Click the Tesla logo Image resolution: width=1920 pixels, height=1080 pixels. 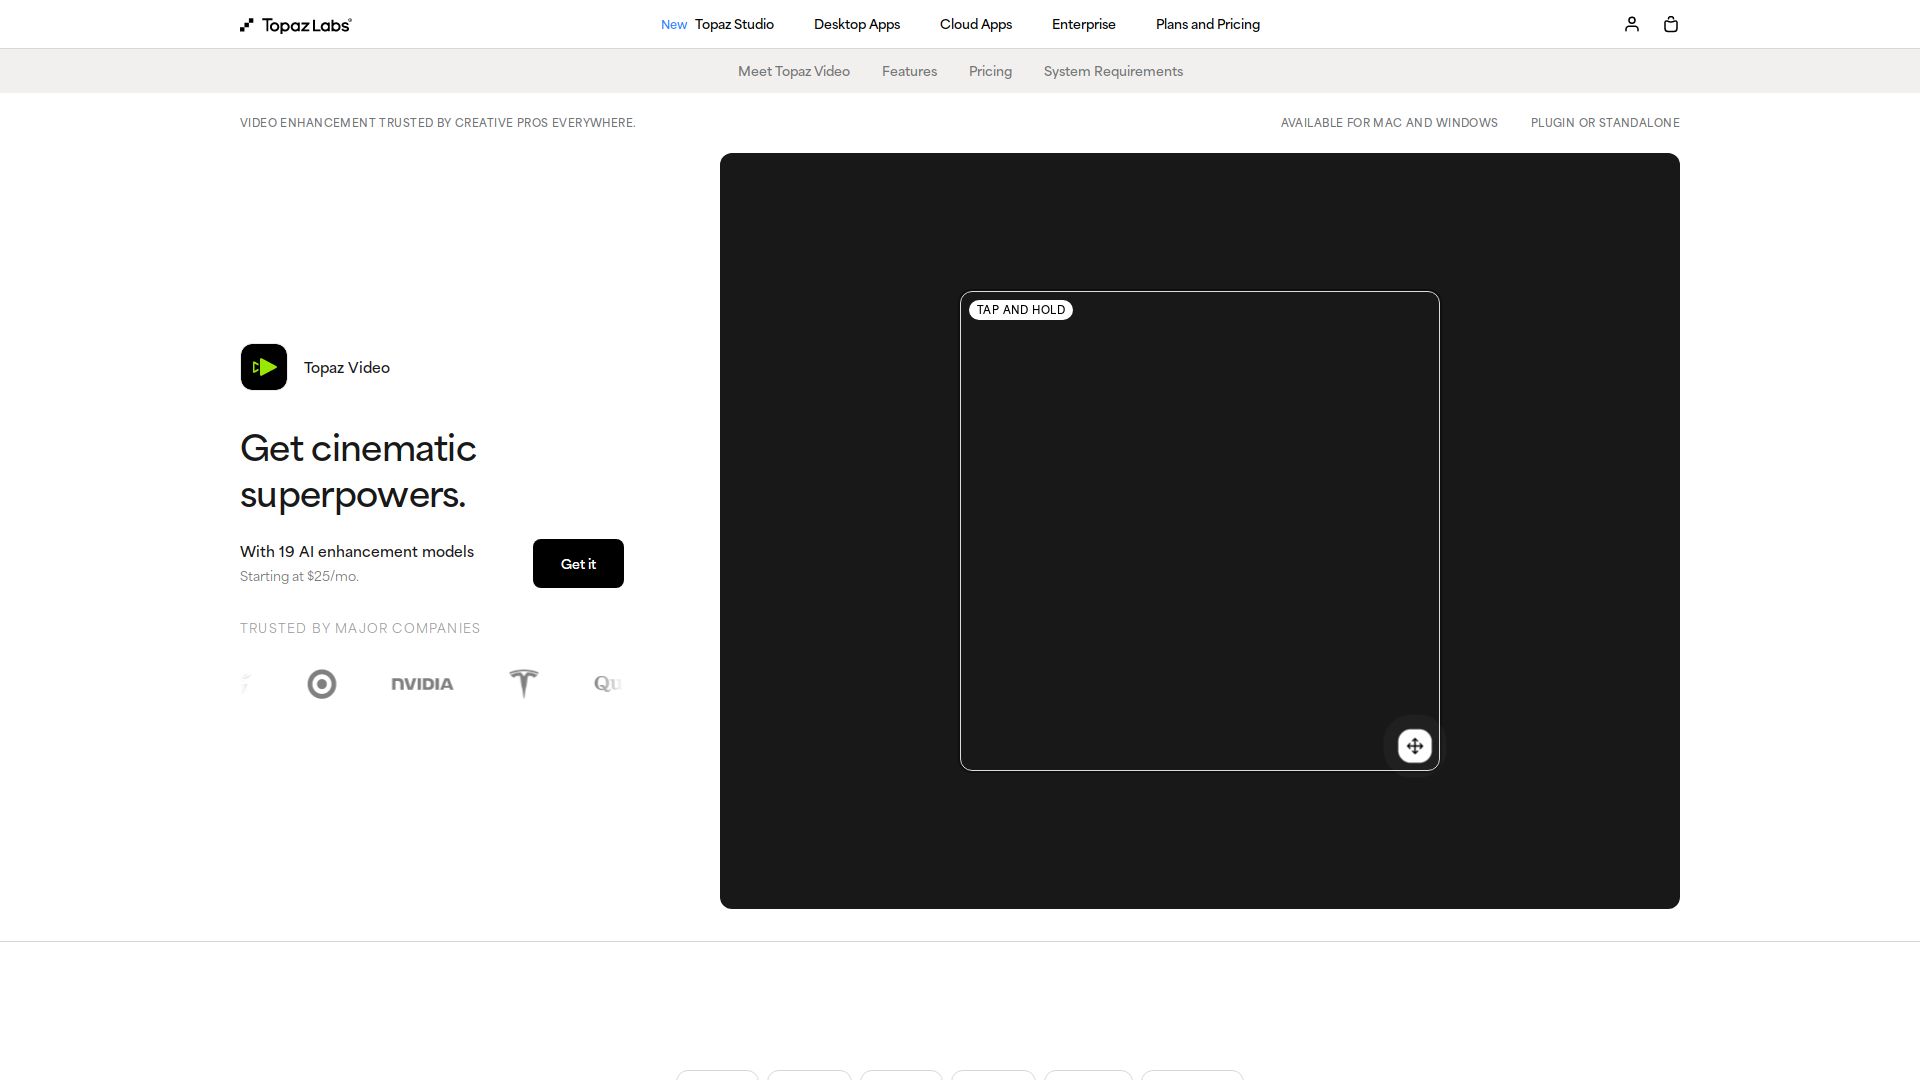(523, 684)
